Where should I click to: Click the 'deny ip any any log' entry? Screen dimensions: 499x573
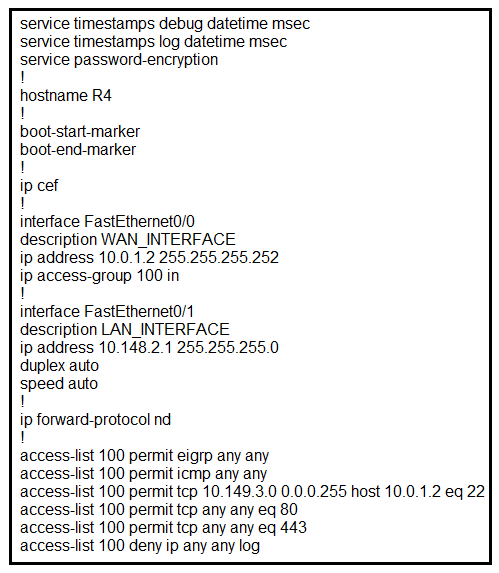point(140,546)
